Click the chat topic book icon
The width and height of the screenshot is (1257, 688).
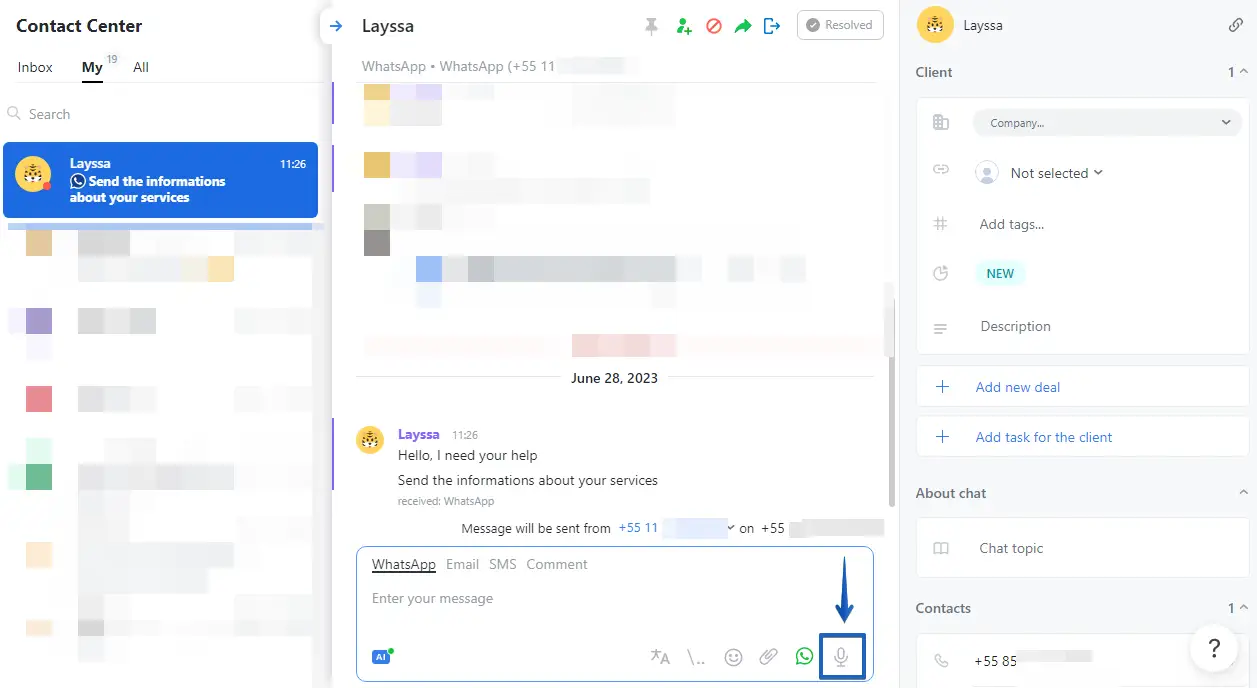click(x=940, y=548)
